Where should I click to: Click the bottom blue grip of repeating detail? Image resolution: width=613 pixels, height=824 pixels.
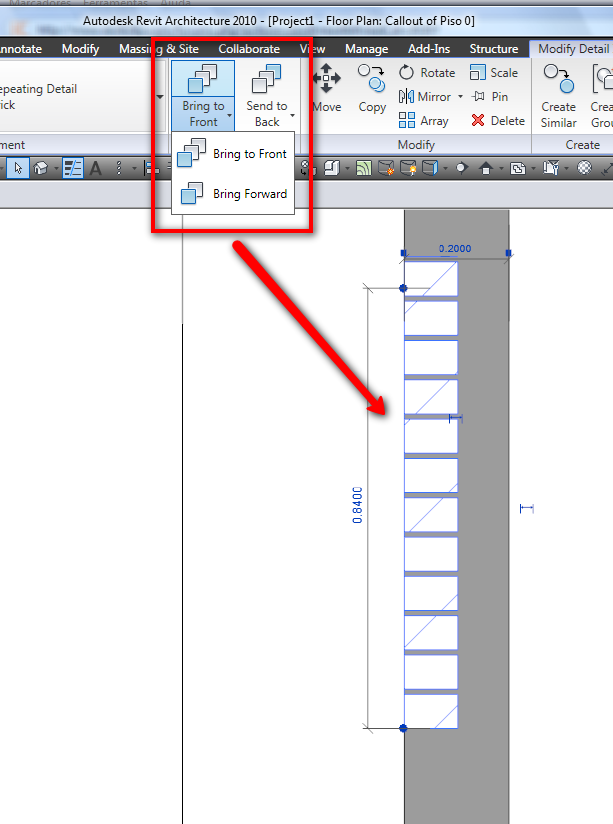pyautogui.click(x=403, y=728)
